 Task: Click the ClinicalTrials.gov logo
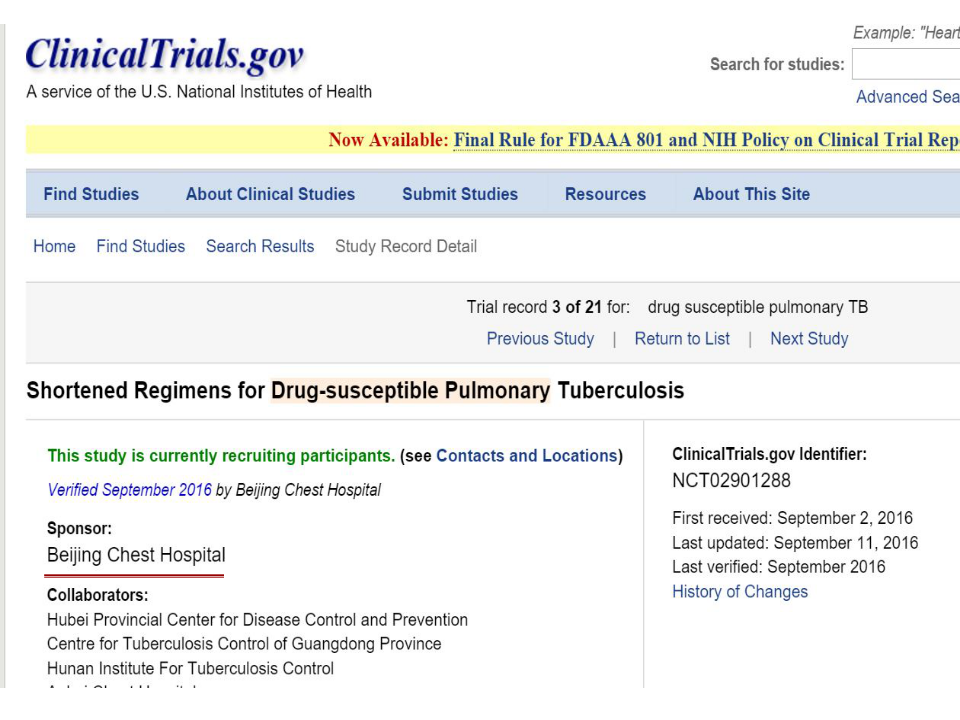(x=165, y=55)
